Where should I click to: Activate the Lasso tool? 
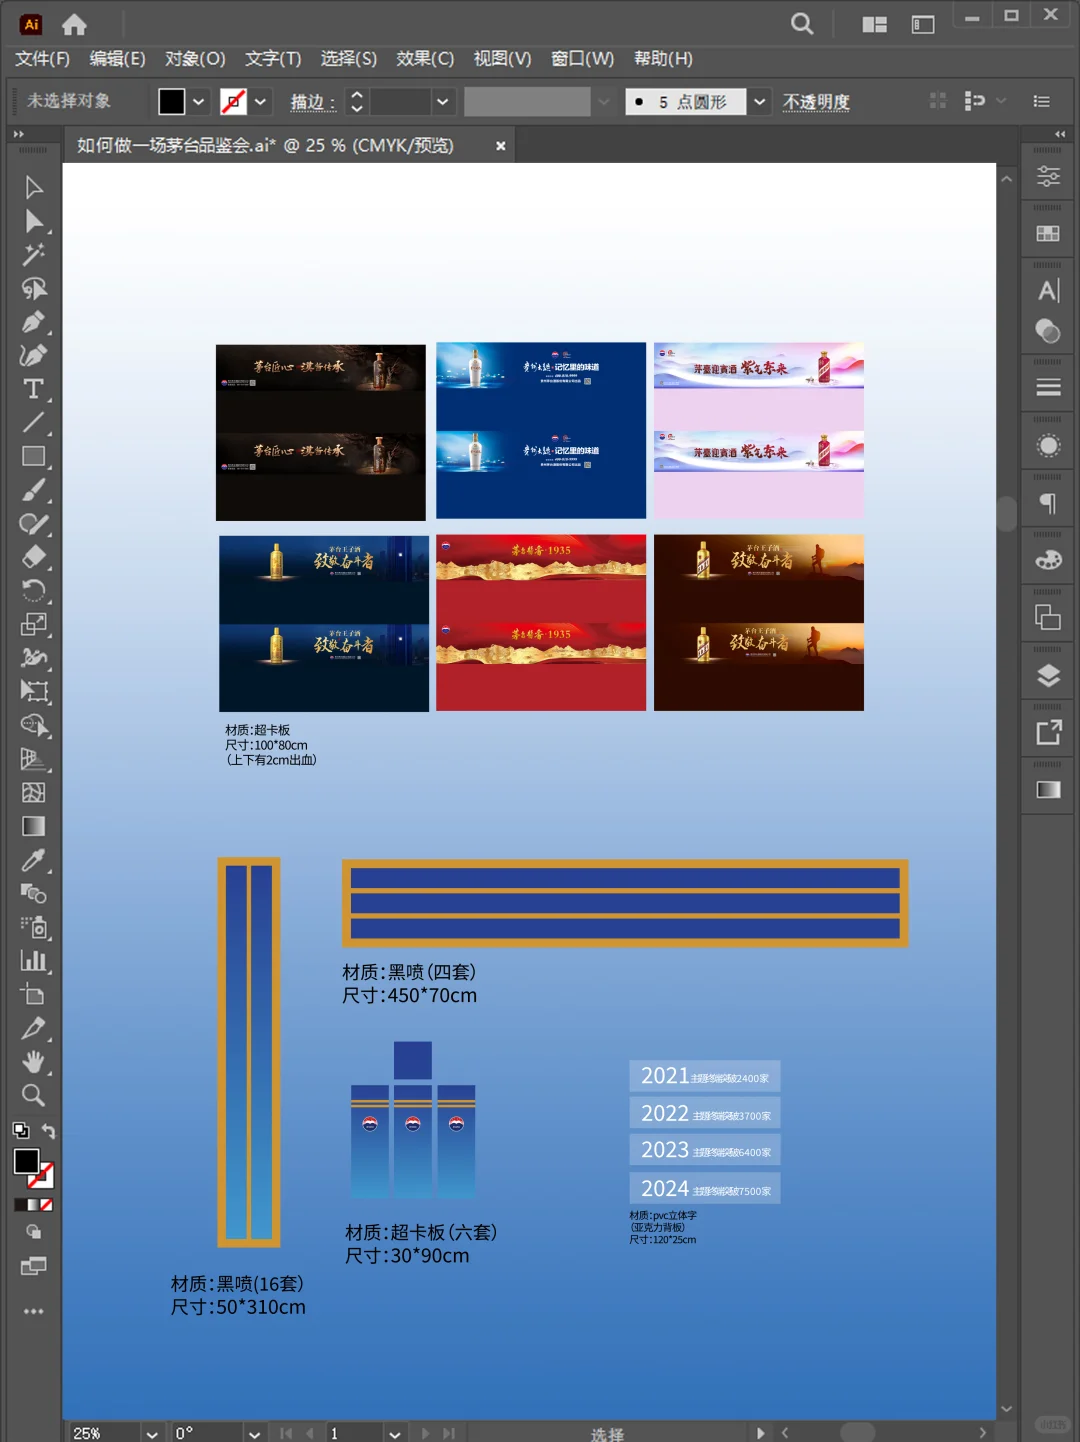click(x=34, y=288)
